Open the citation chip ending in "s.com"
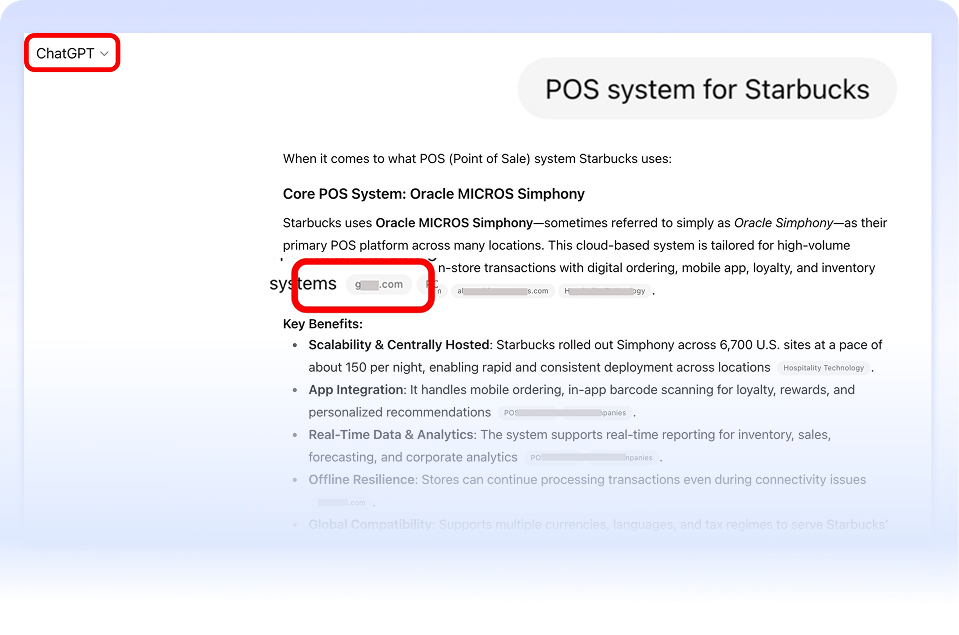 [502, 291]
